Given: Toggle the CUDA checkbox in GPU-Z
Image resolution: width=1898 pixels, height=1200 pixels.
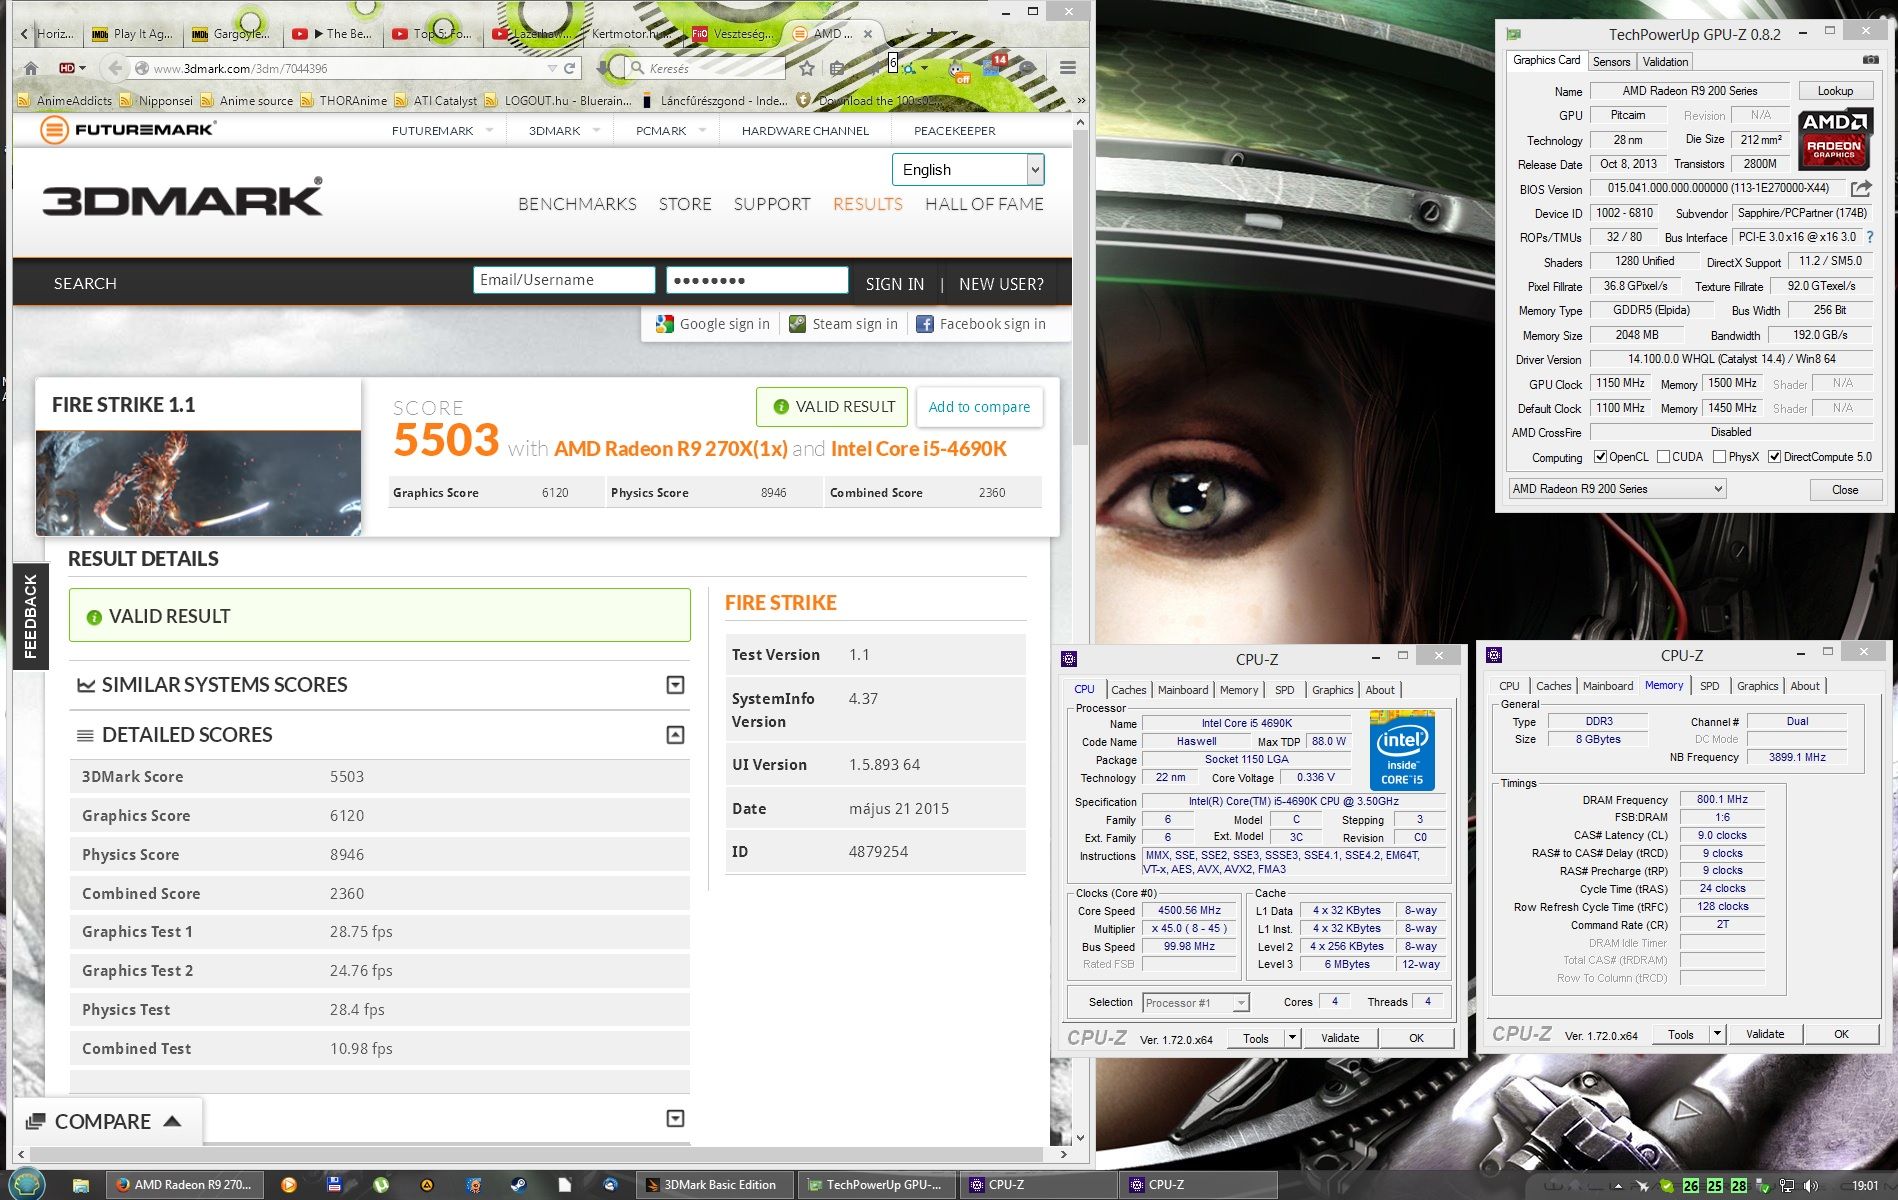Looking at the screenshot, I should click(x=1663, y=457).
